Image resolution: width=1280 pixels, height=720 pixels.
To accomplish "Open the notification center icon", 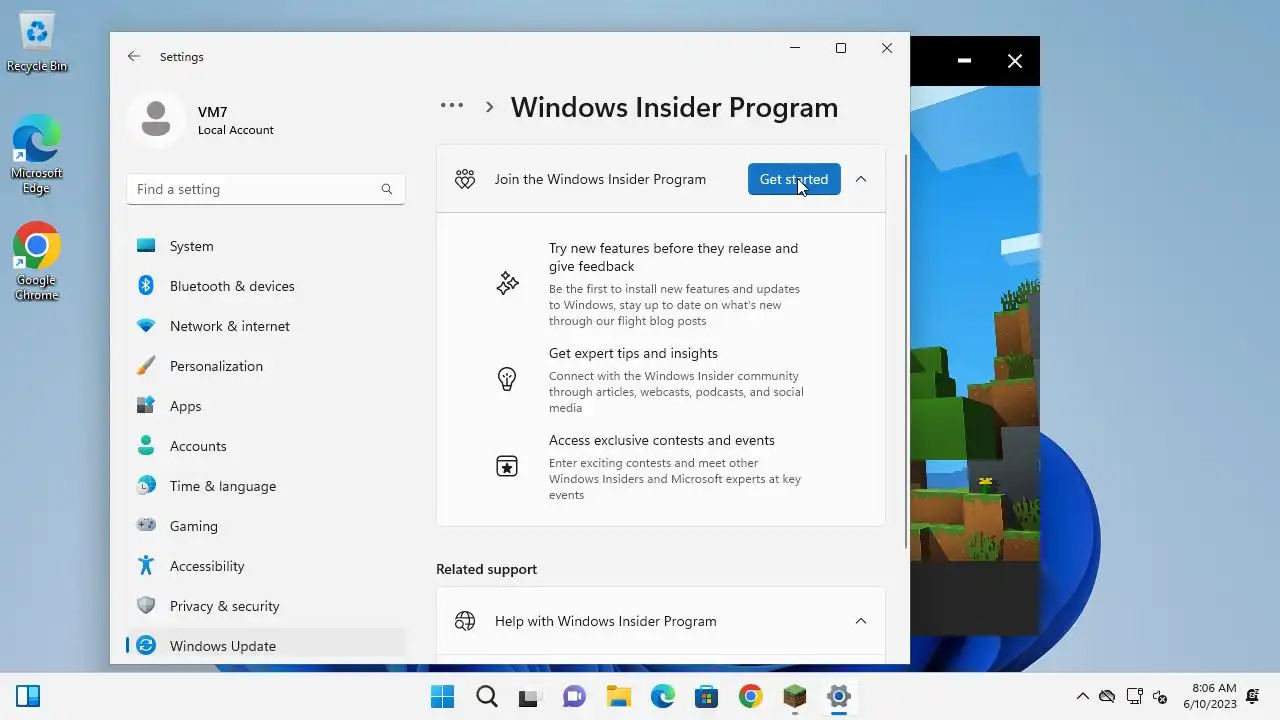I will click(x=1253, y=696).
